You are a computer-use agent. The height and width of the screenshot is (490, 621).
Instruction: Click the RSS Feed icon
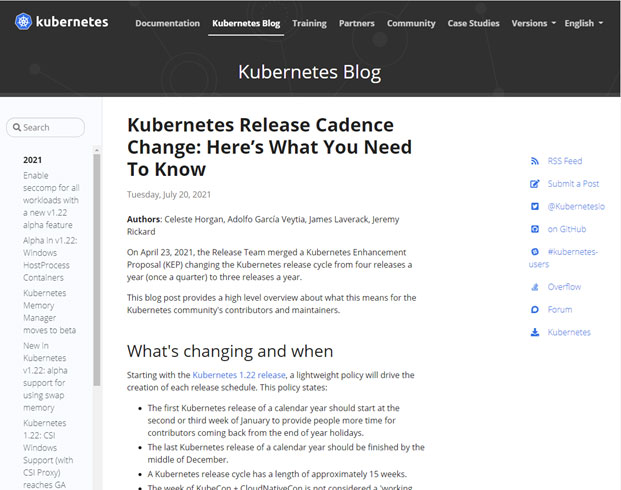(535, 161)
